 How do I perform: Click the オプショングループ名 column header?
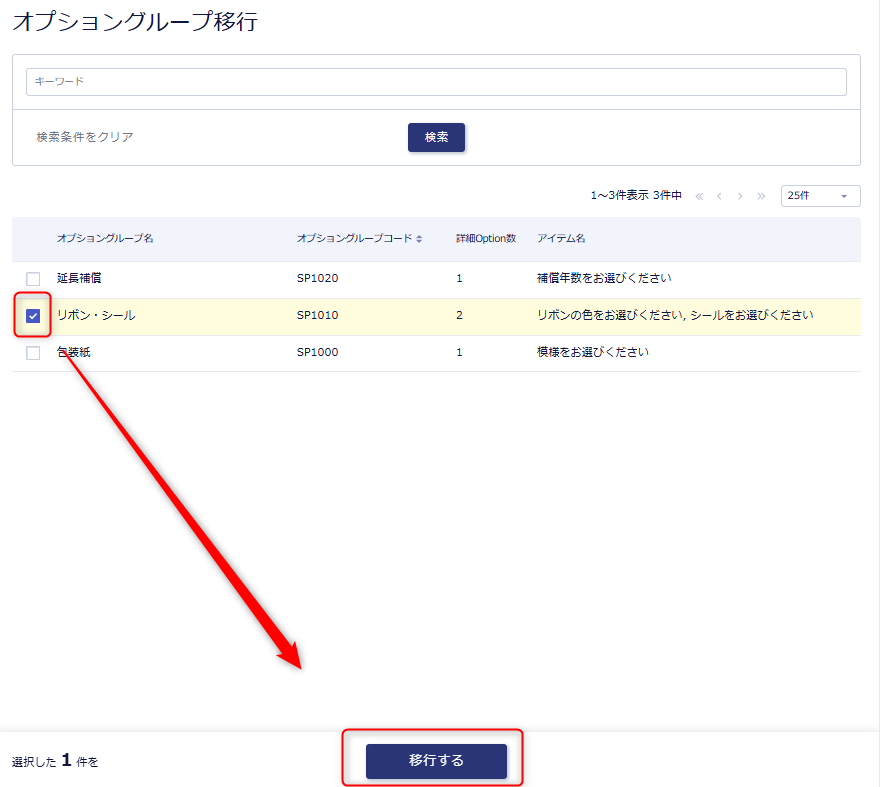pyautogui.click(x=105, y=239)
